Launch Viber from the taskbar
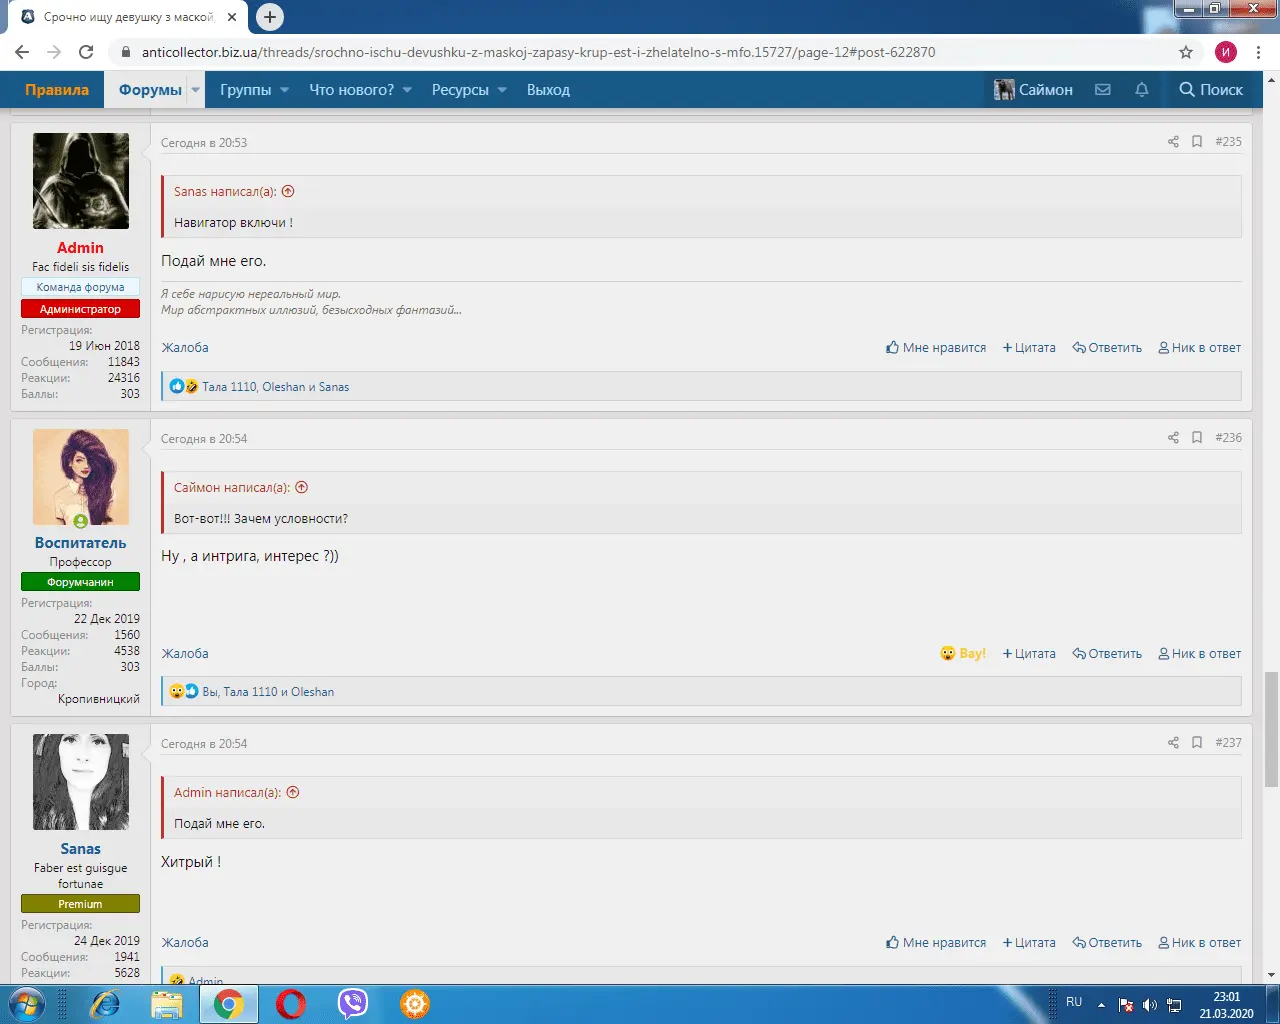Screen dimensions: 1280x1024 [x=352, y=1003]
